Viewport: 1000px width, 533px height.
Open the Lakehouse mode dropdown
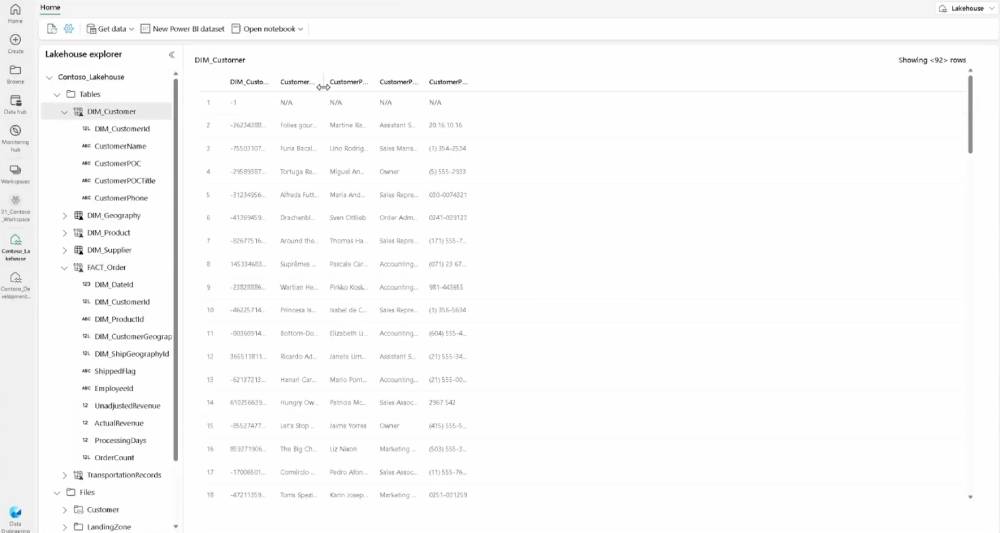click(x=966, y=8)
